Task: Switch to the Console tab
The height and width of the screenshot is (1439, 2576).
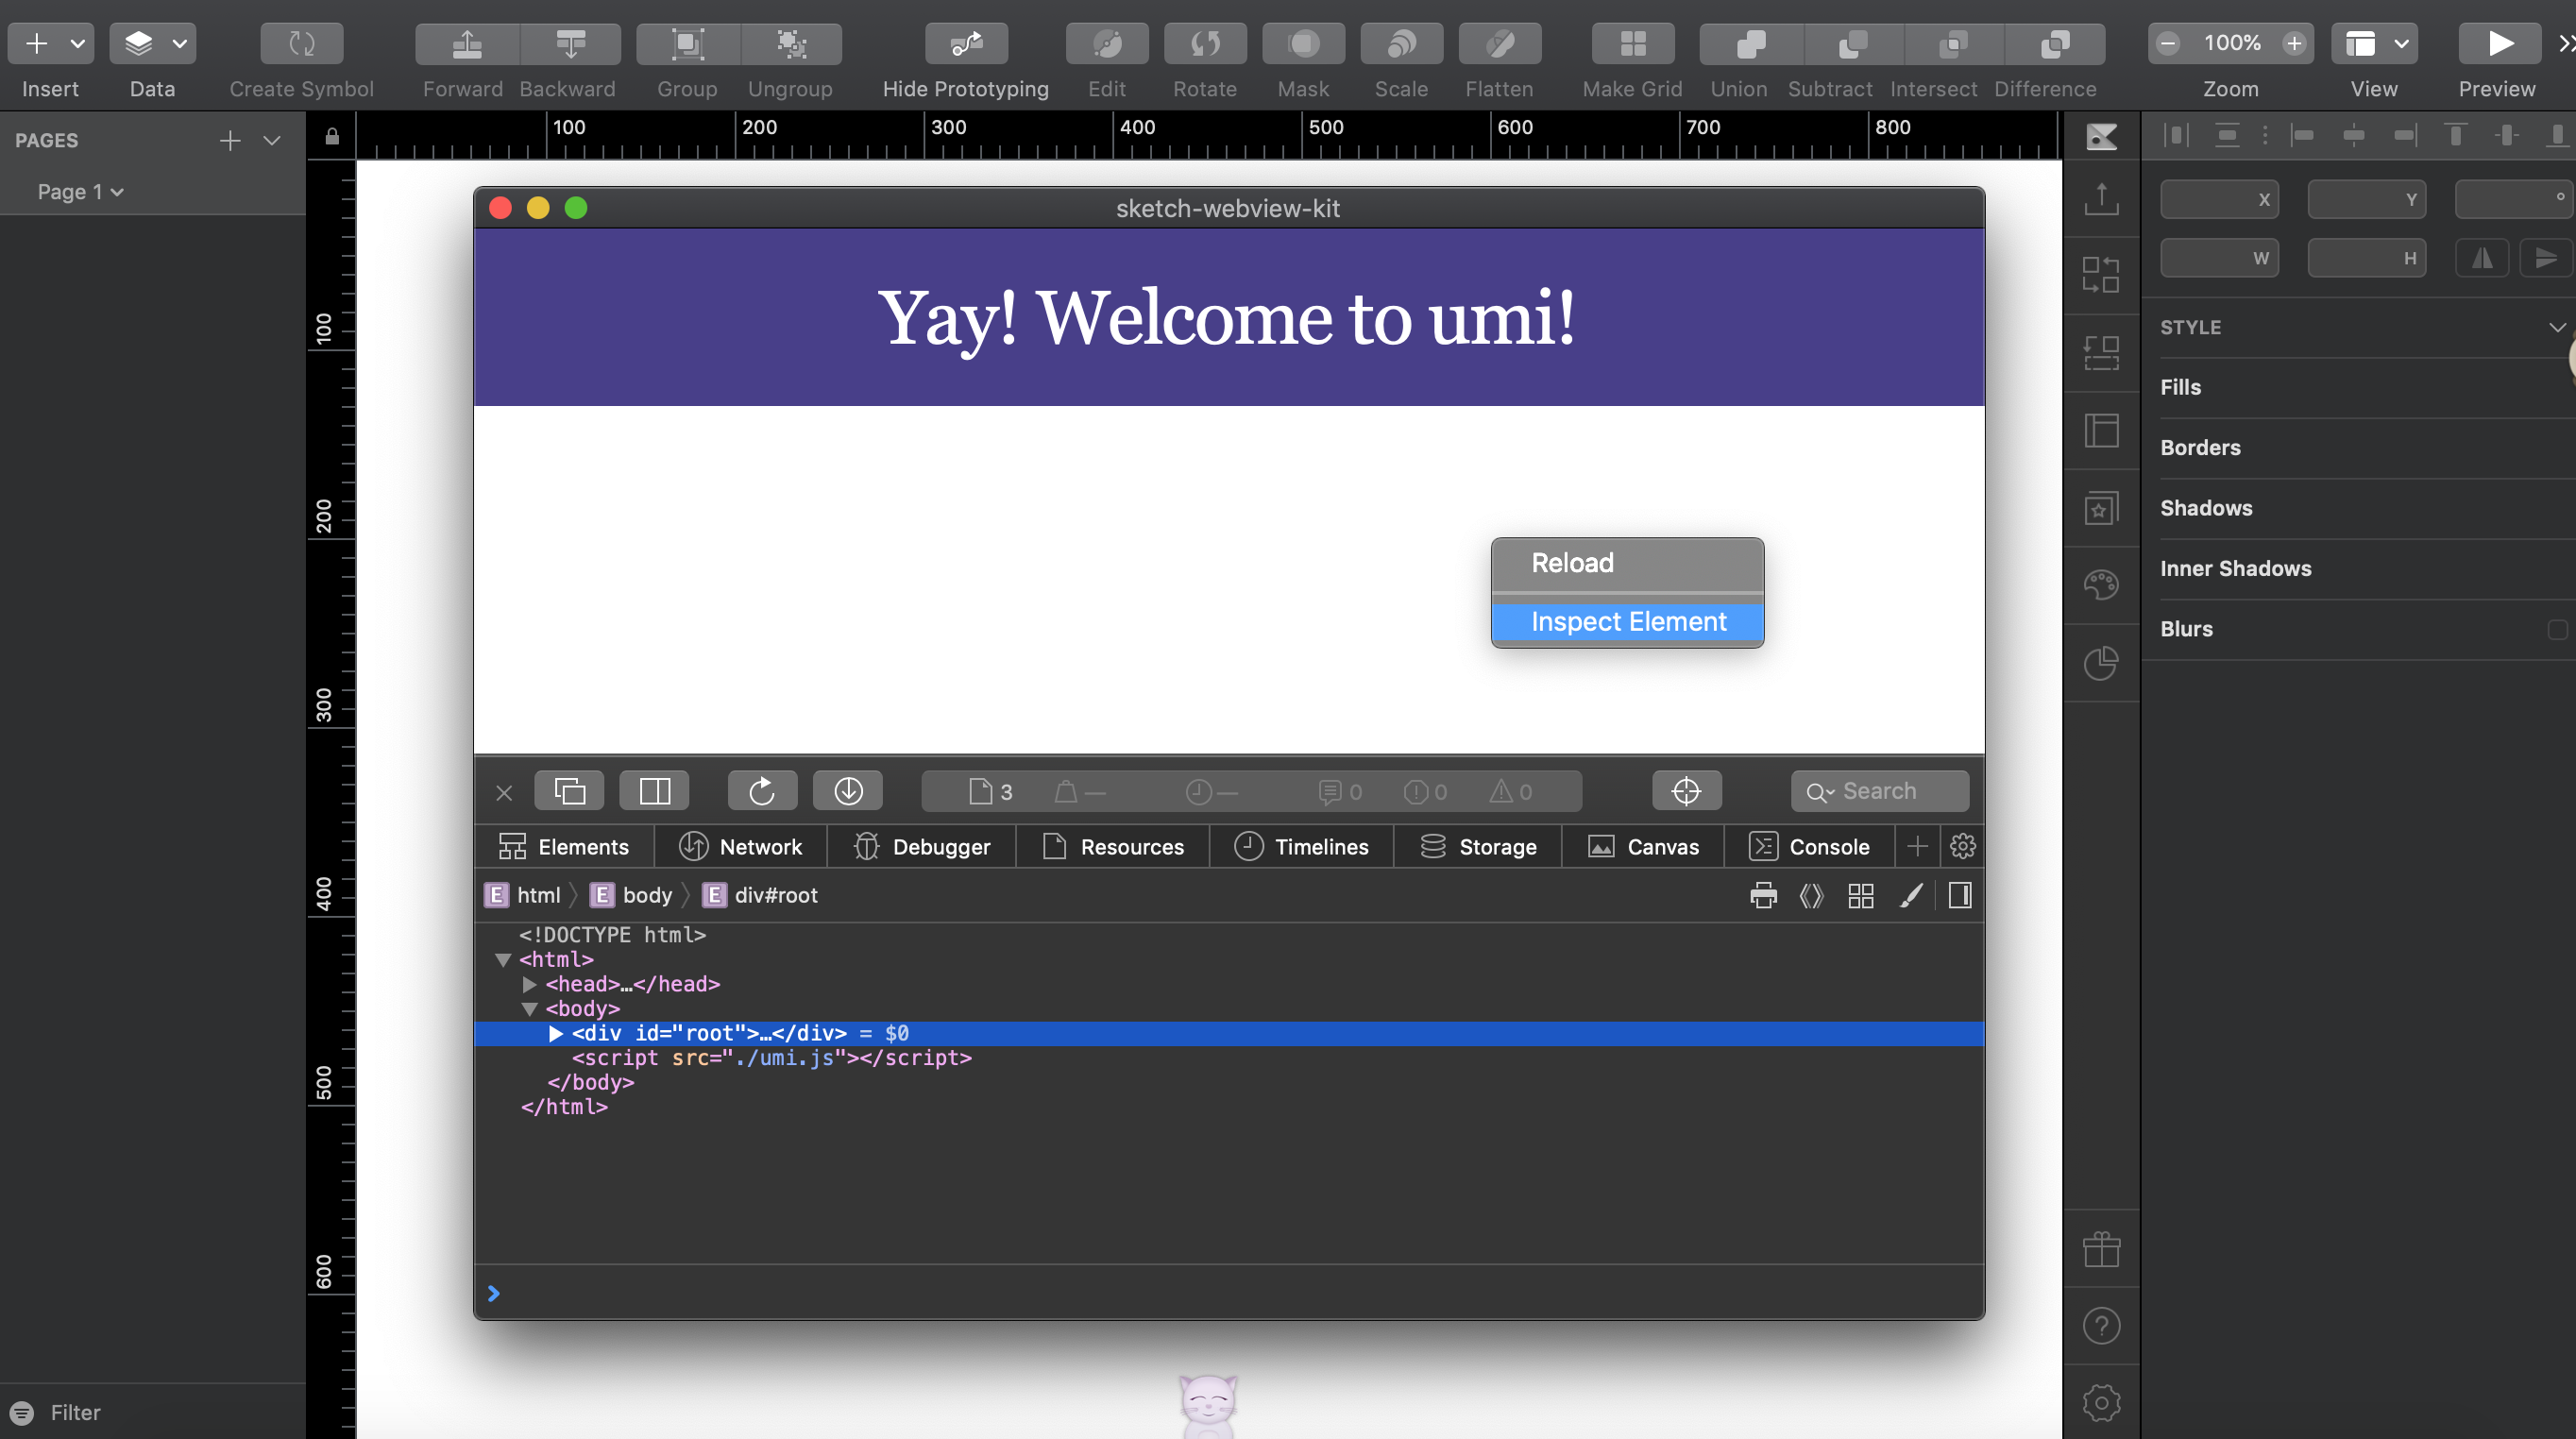Action: point(1809,846)
